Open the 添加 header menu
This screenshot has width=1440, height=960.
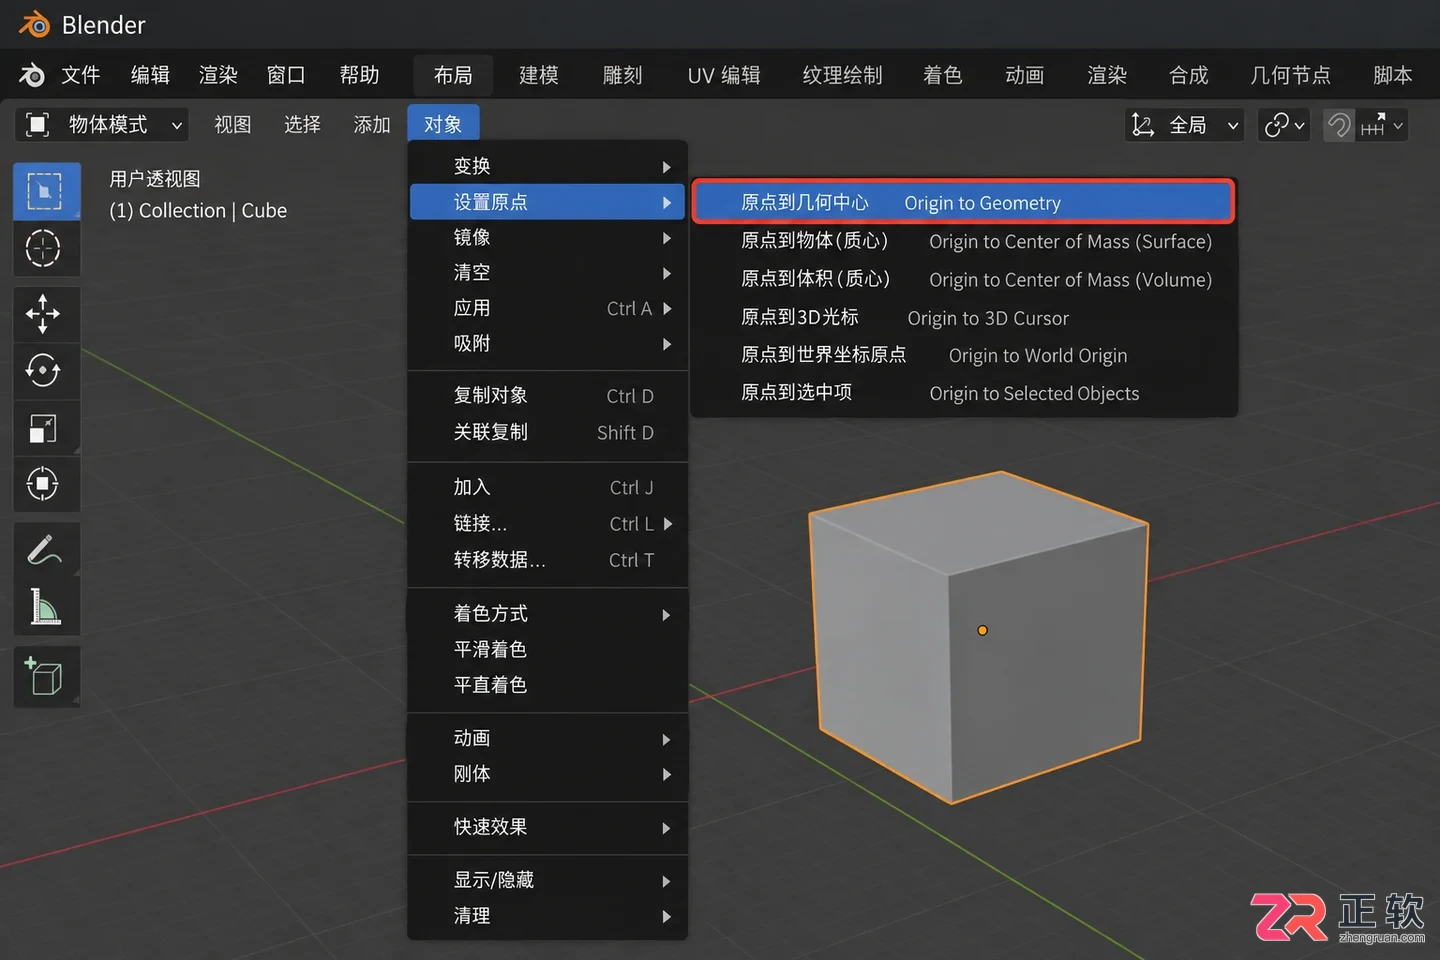tap(372, 125)
